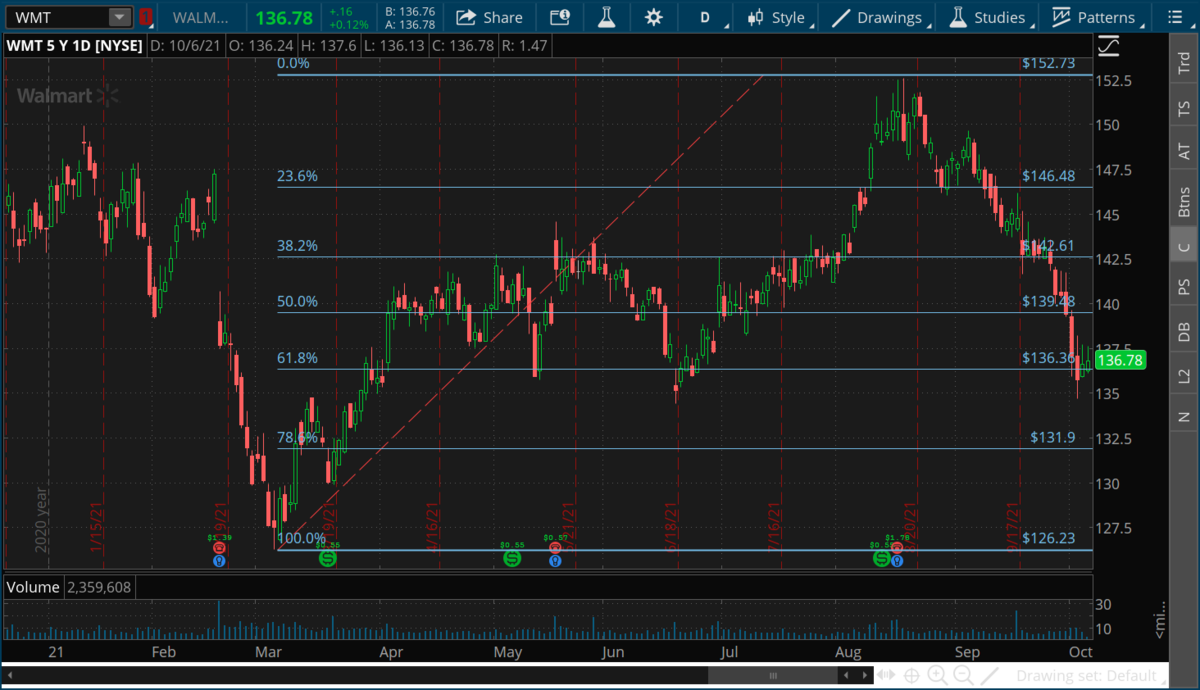Click the $131.9 Fibonacci price label
This screenshot has height=690, width=1200.
coord(1053,438)
